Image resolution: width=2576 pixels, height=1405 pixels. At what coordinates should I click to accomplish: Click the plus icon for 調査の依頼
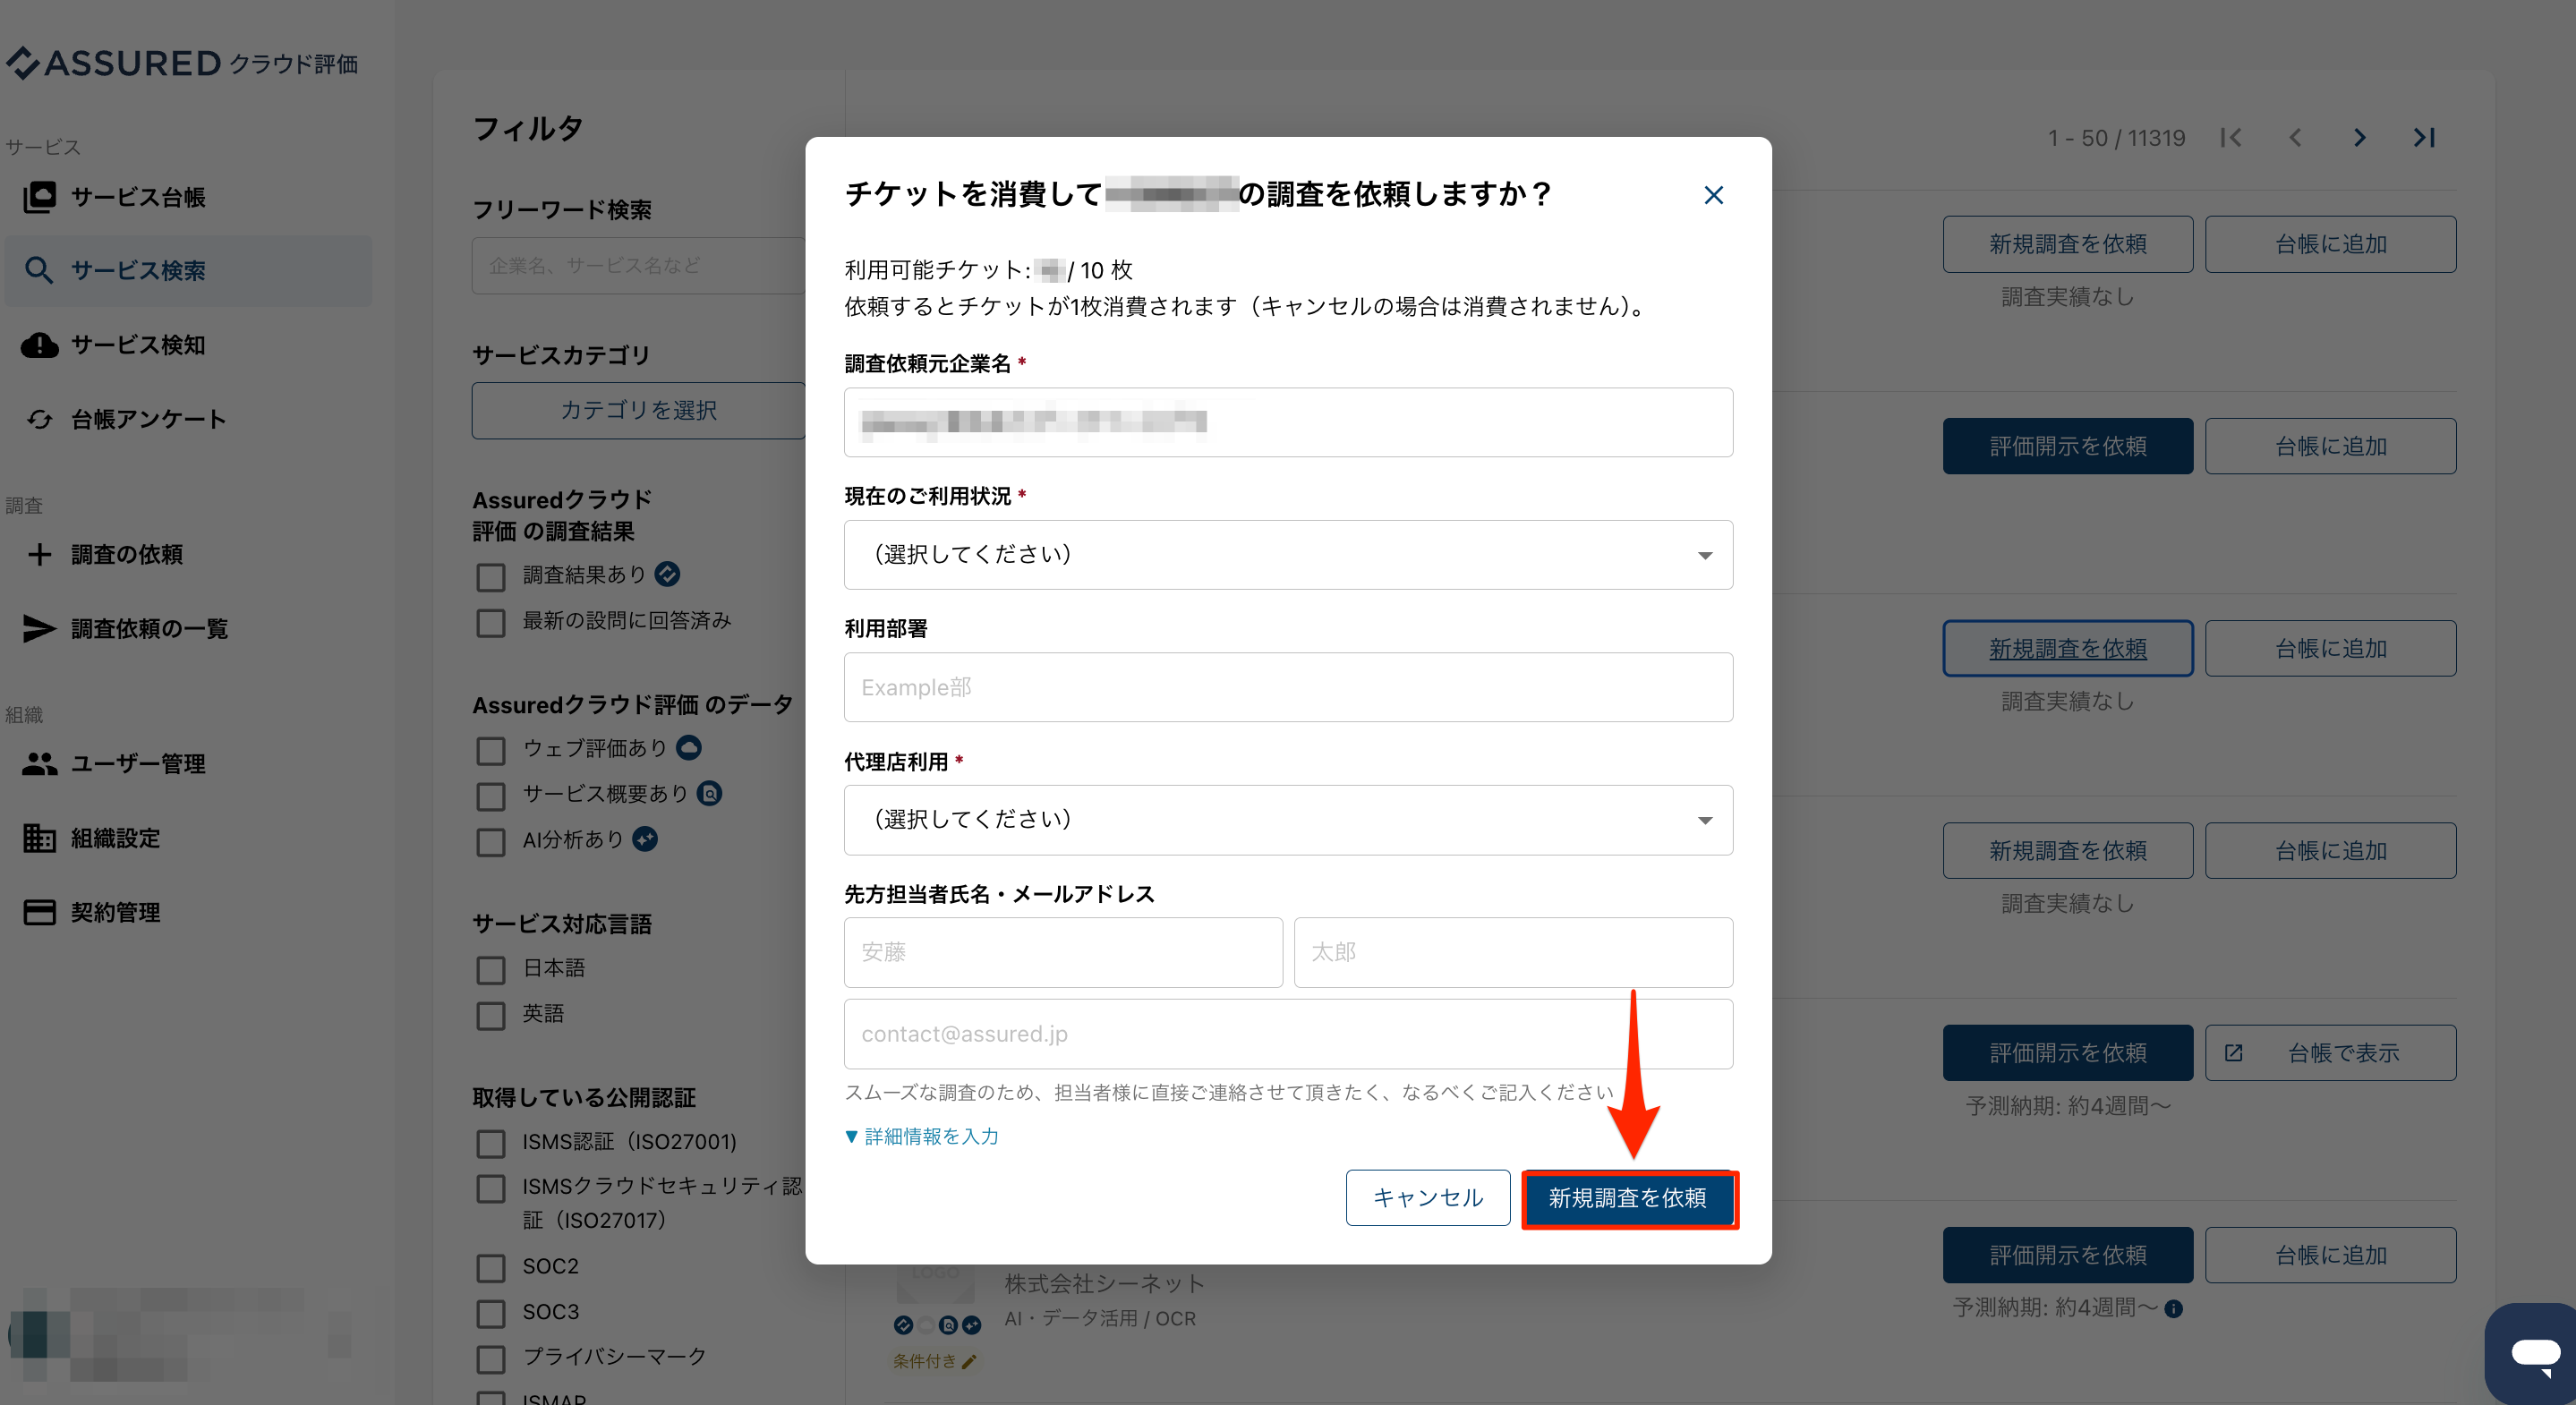39,554
